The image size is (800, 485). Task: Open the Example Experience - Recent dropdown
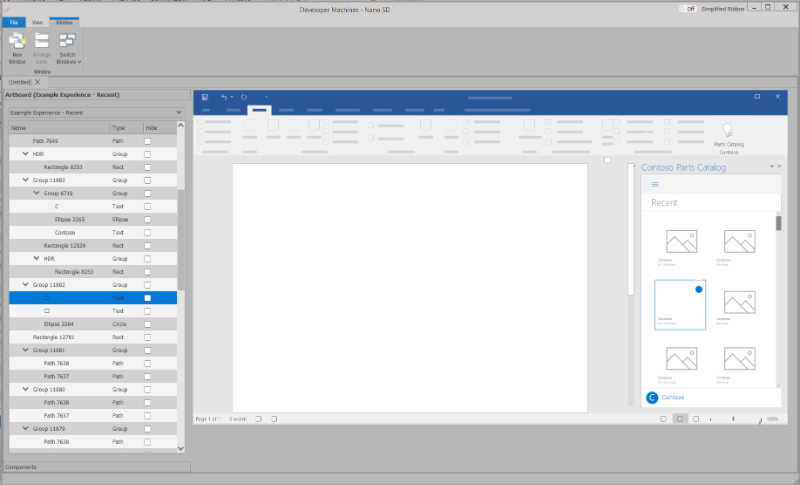coord(178,113)
